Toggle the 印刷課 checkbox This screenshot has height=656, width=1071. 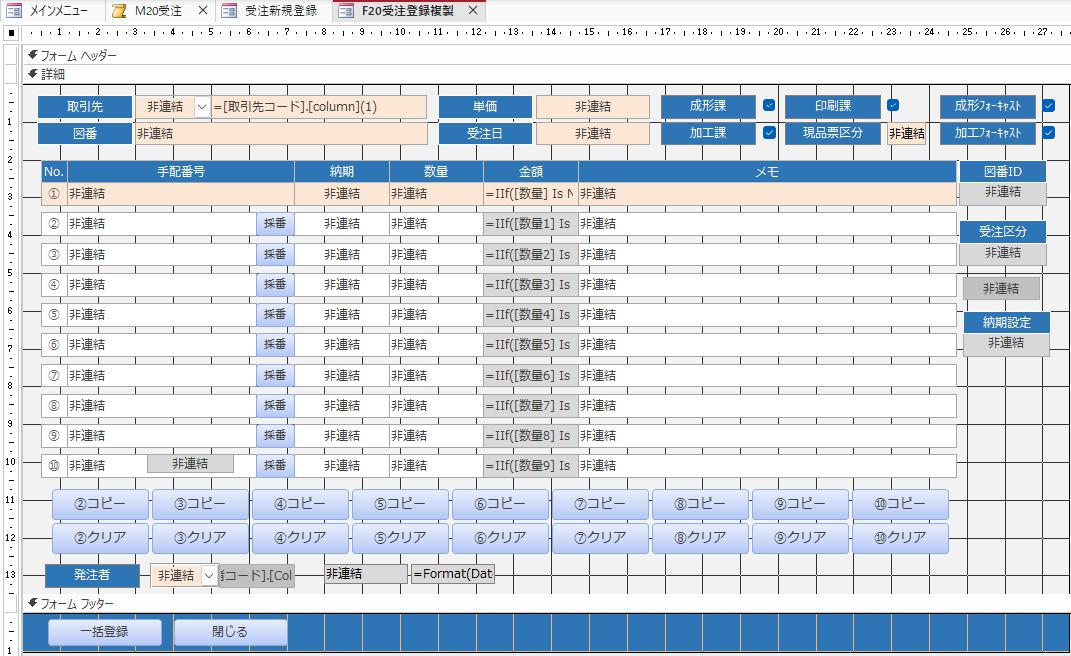(x=893, y=105)
